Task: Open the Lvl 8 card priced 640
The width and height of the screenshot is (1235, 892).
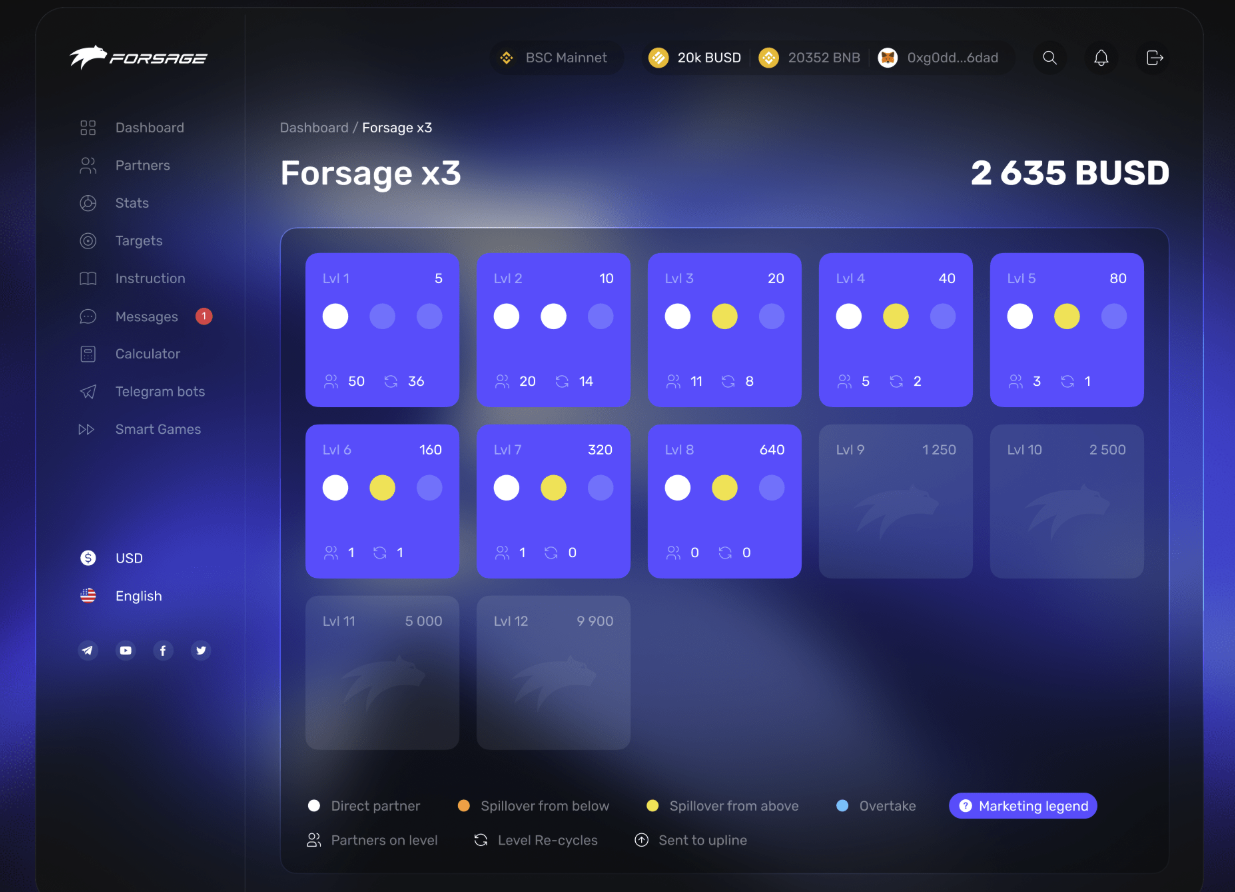Action: 725,501
